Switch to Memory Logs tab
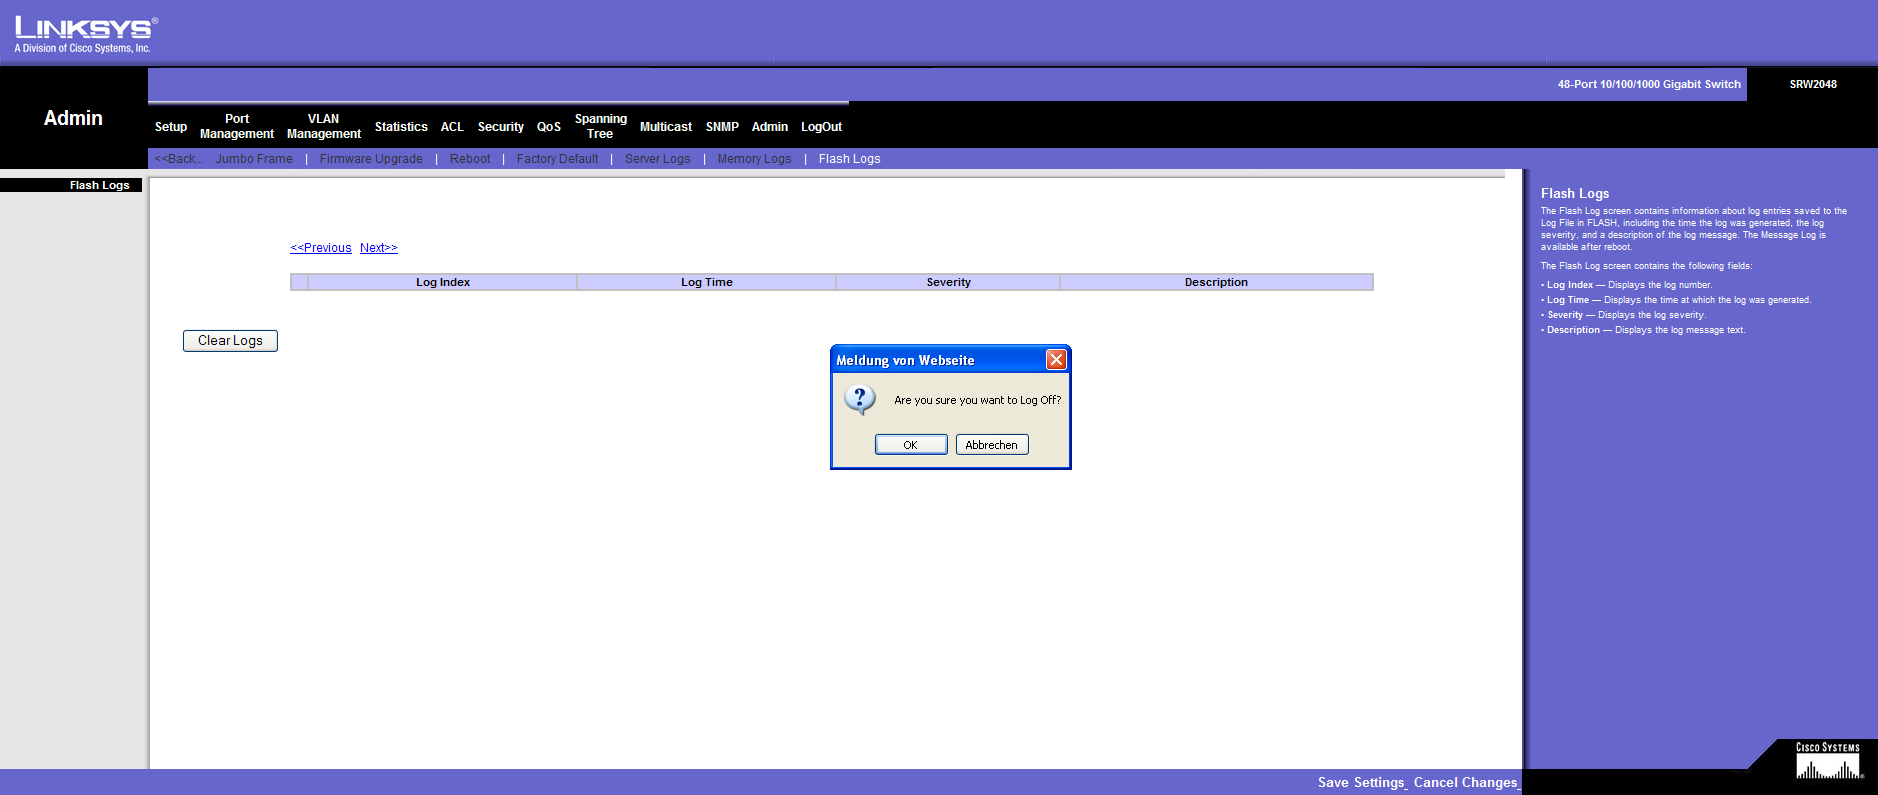This screenshot has height=795, width=1878. 754,159
